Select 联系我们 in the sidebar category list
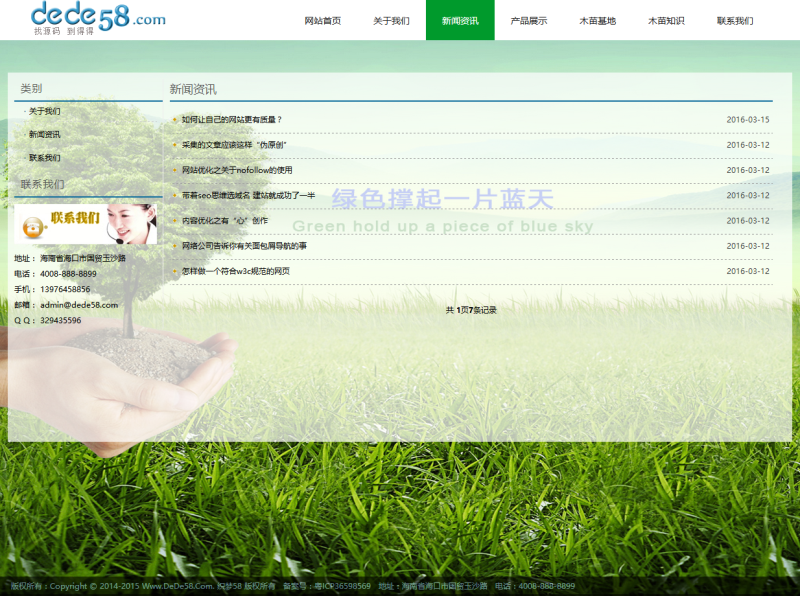 [x=44, y=158]
